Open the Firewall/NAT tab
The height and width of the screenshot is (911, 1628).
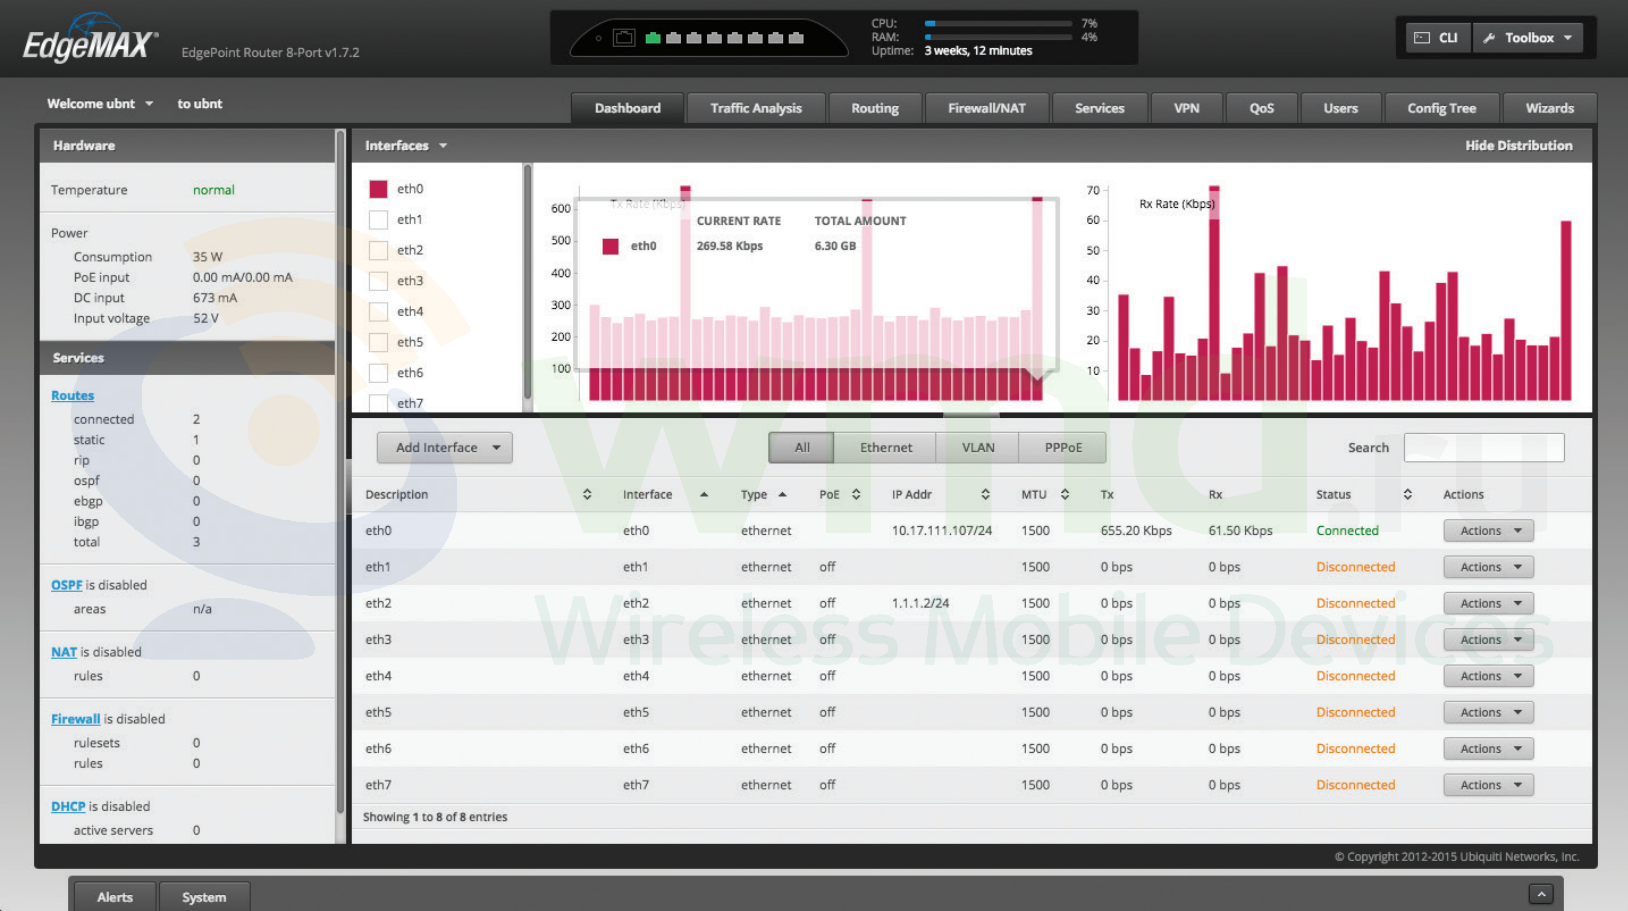coord(987,108)
